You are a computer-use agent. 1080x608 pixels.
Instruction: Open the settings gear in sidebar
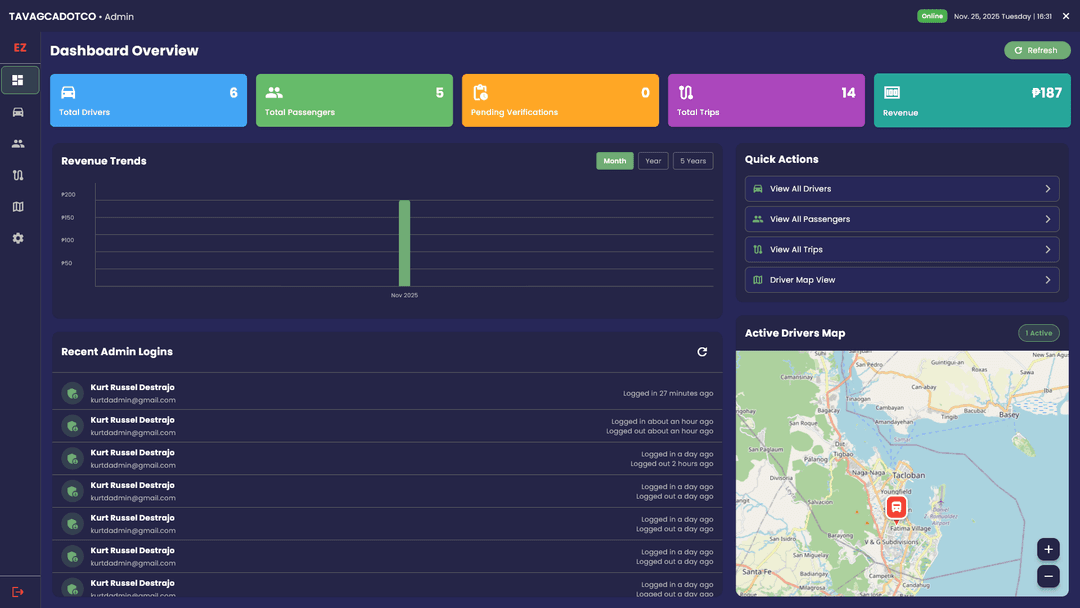(18, 238)
